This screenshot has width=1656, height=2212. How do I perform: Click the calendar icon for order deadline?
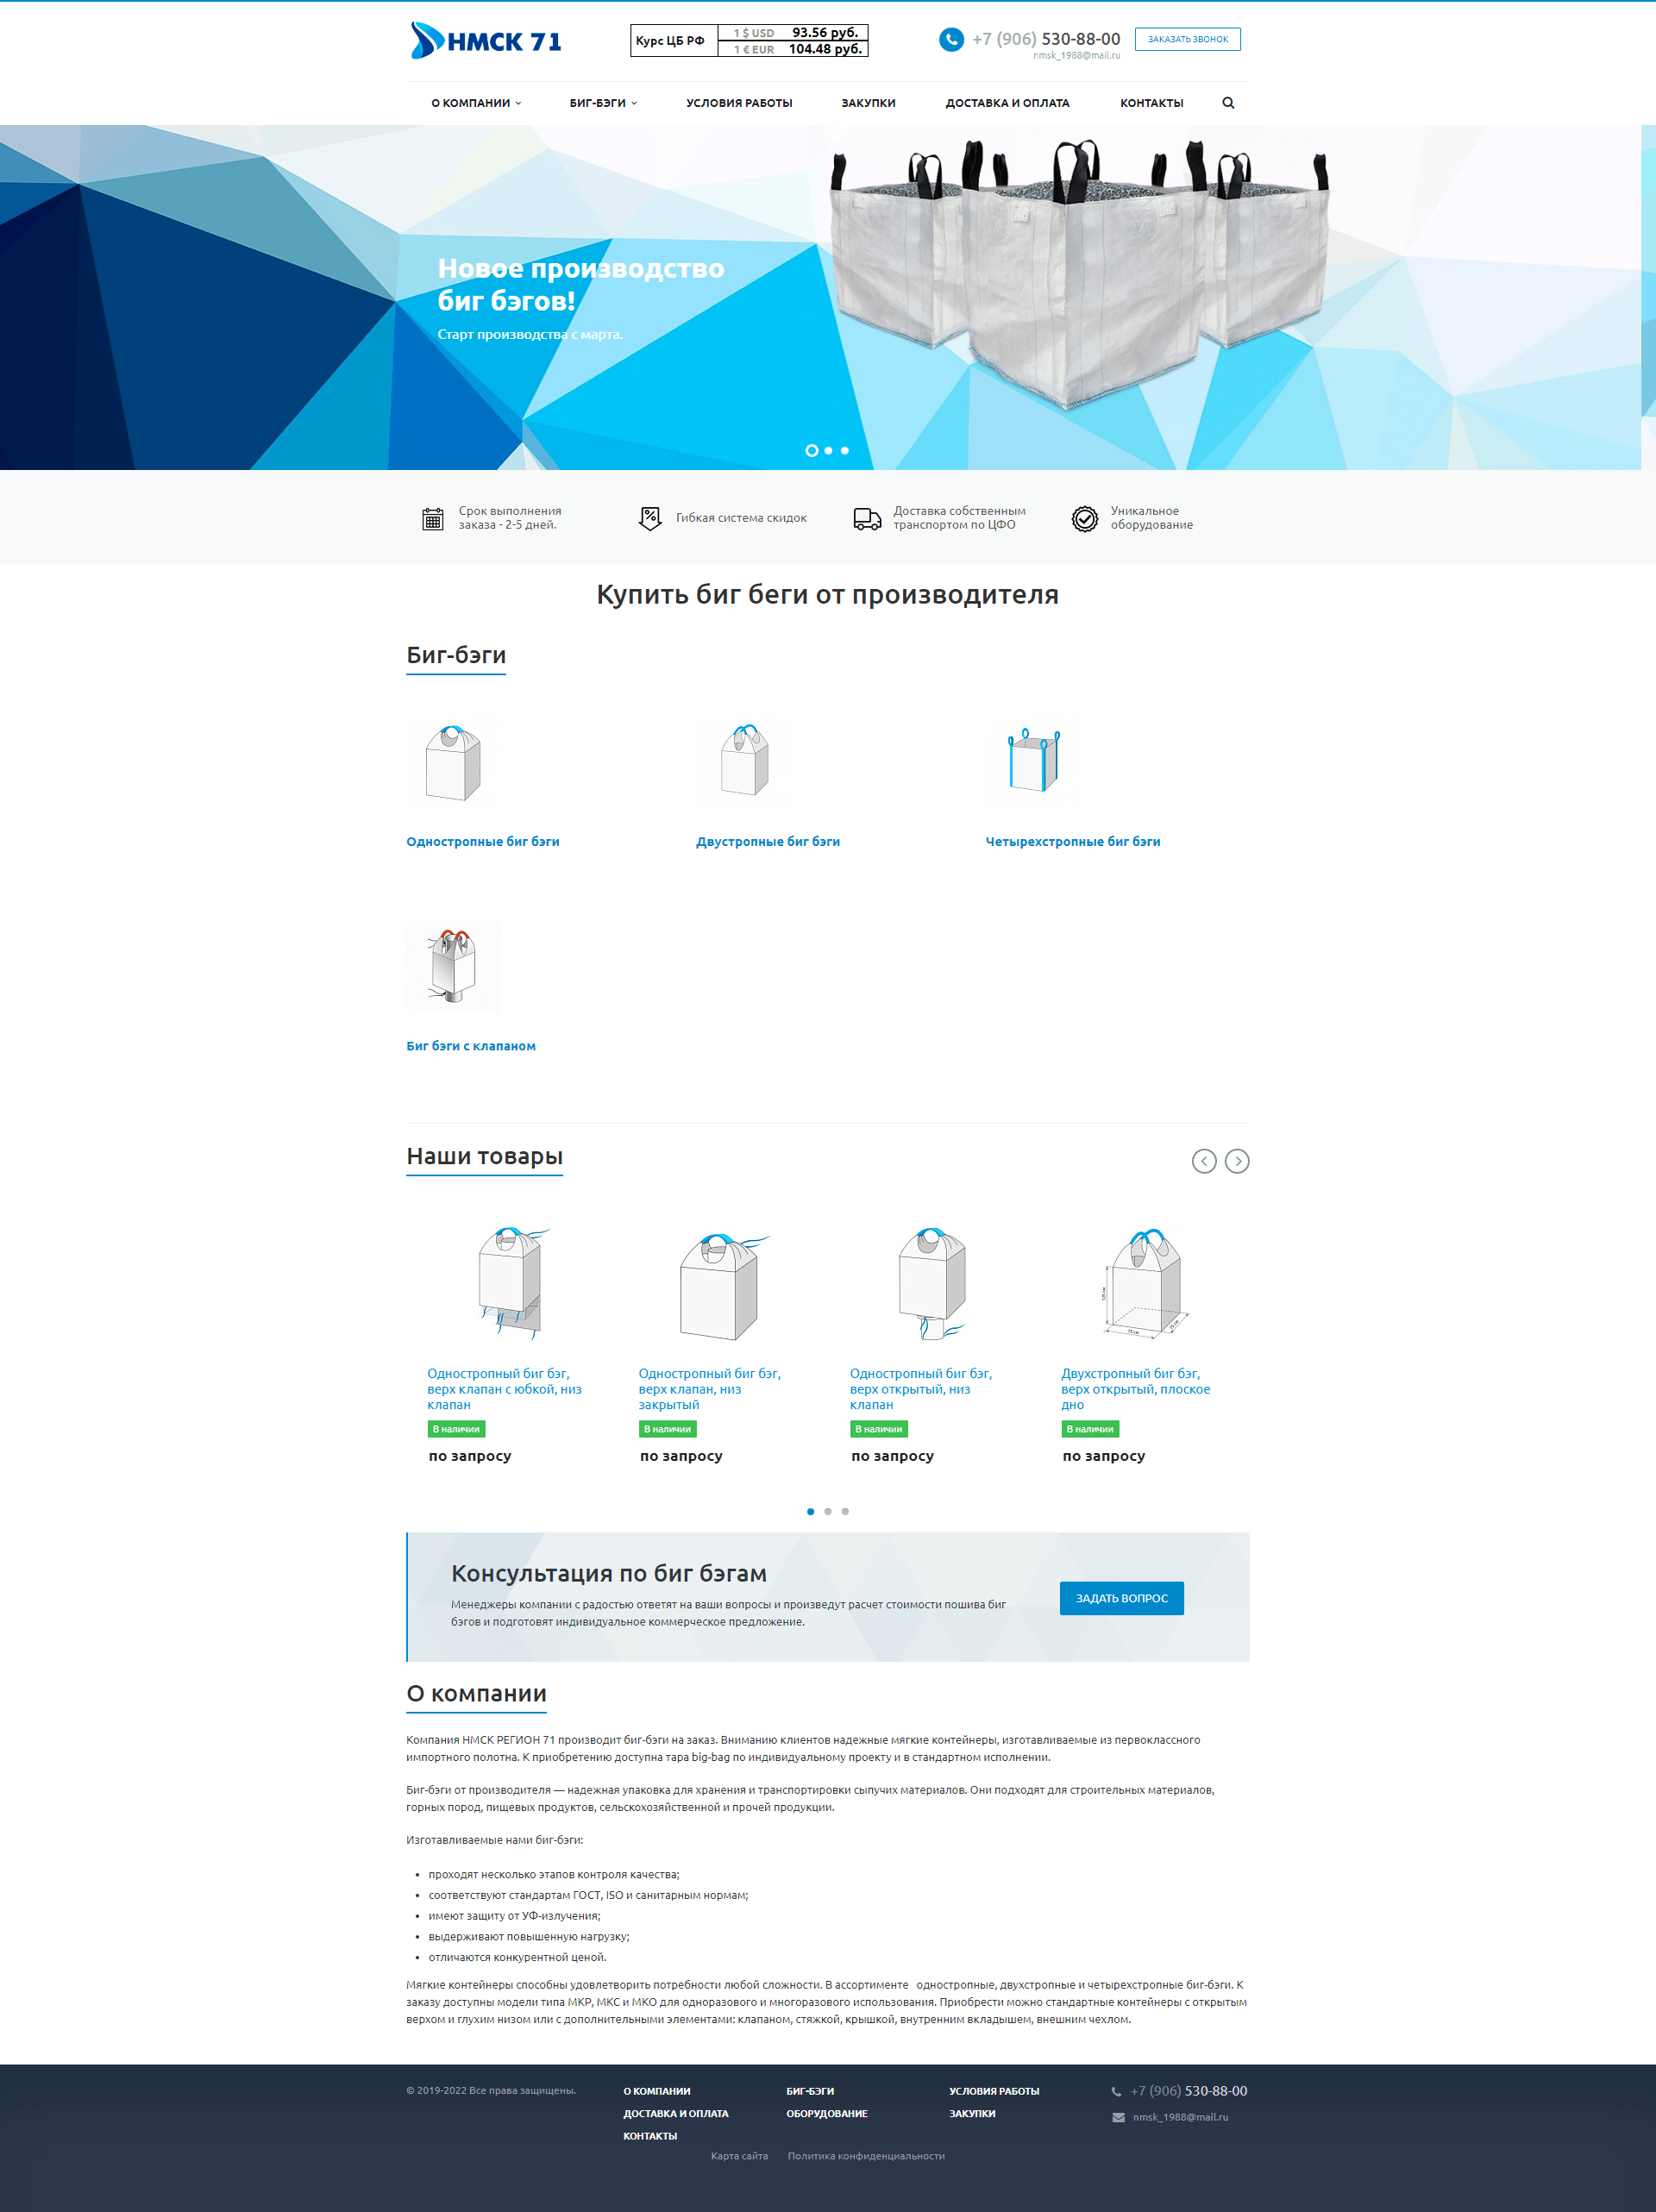[x=432, y=518]
